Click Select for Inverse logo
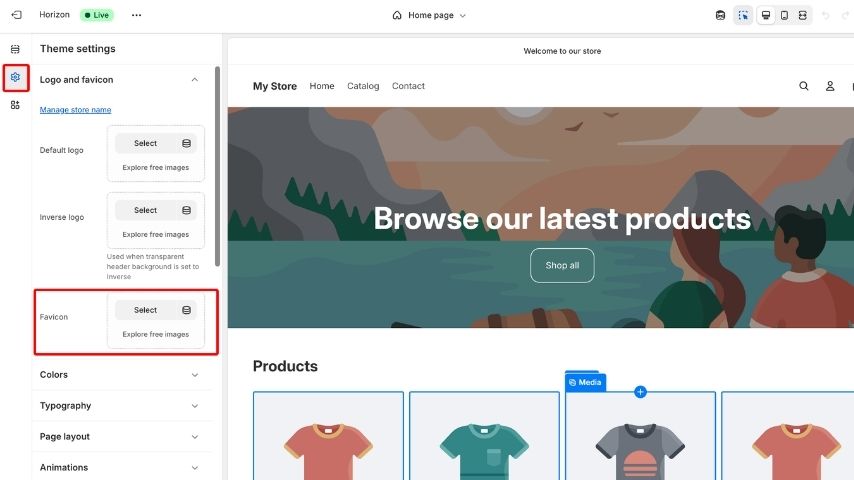 click(x=145, y=210)
